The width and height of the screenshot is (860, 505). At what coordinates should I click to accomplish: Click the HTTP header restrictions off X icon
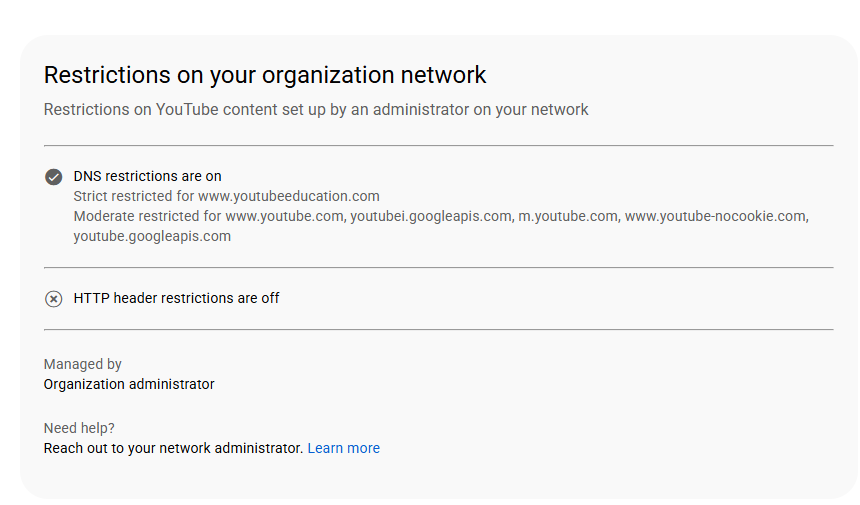point(53,299)
